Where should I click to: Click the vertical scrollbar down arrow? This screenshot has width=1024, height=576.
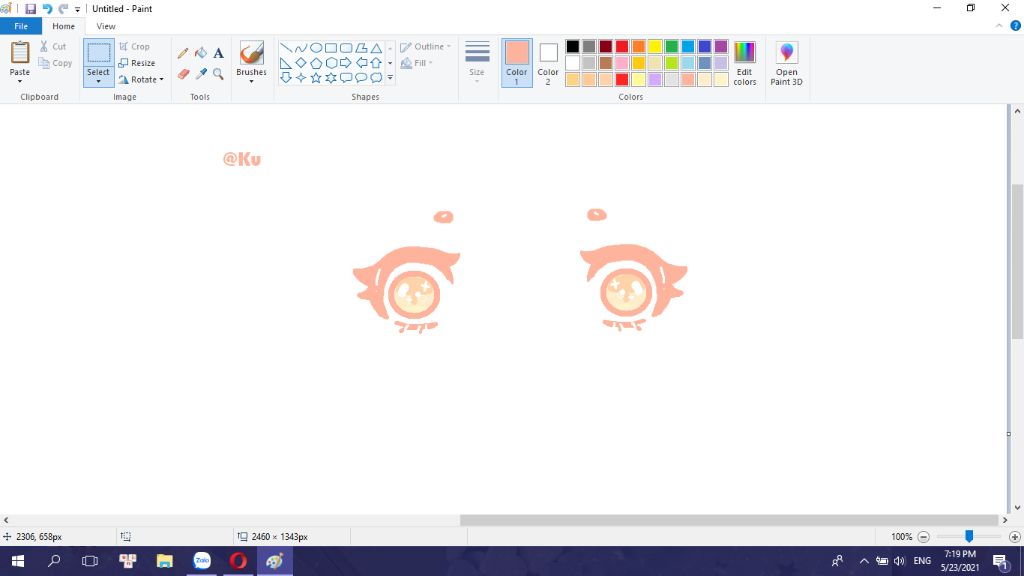coord(1017,507)
